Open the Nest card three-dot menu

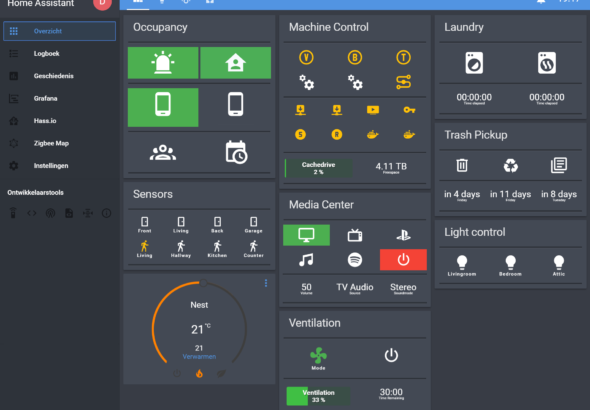tap(266, 283)
